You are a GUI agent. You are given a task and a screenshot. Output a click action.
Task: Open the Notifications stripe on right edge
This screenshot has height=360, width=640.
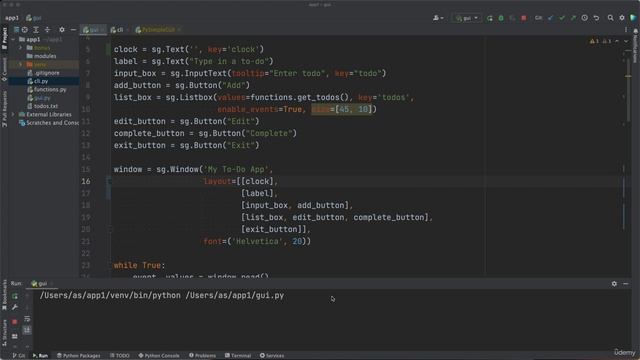(636, 46)
